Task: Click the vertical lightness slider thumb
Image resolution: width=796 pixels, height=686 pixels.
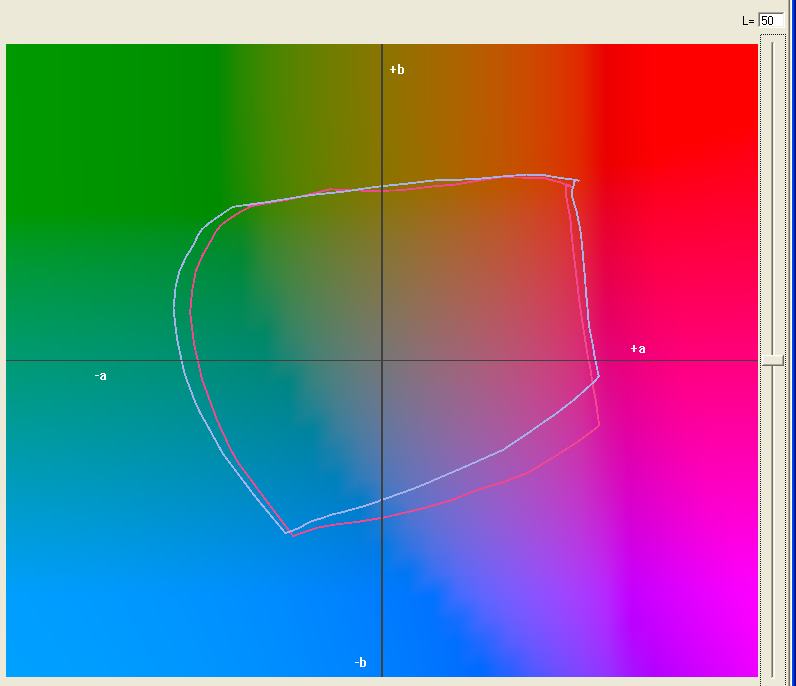Action: [x=772, y=360]
